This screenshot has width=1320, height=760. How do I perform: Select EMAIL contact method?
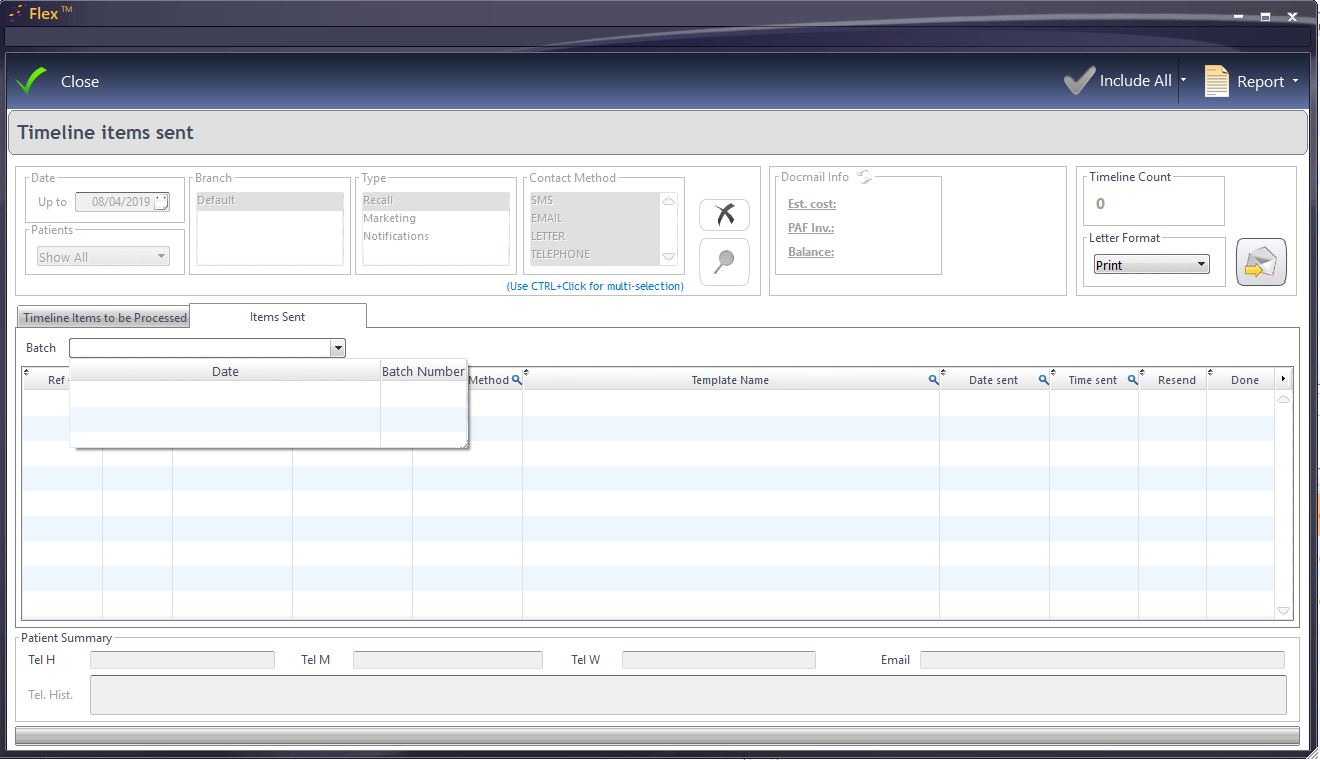coord(594,218)
